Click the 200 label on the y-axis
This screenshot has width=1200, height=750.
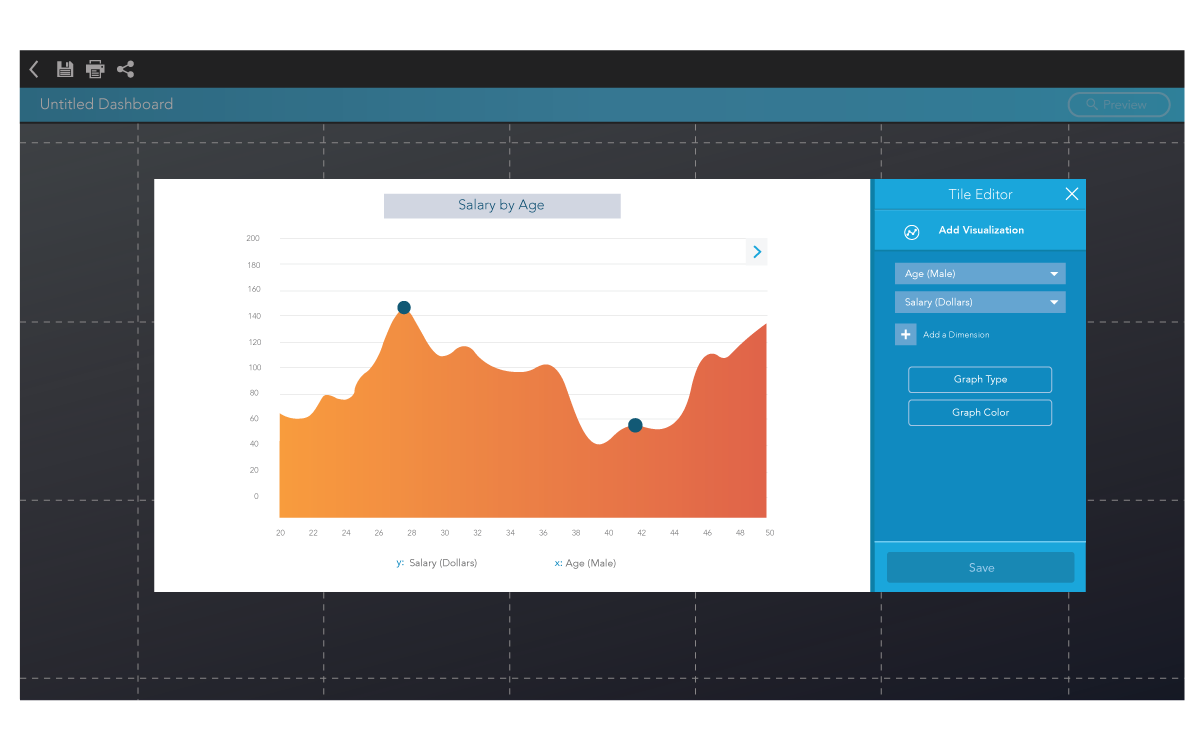pos(253,238)
